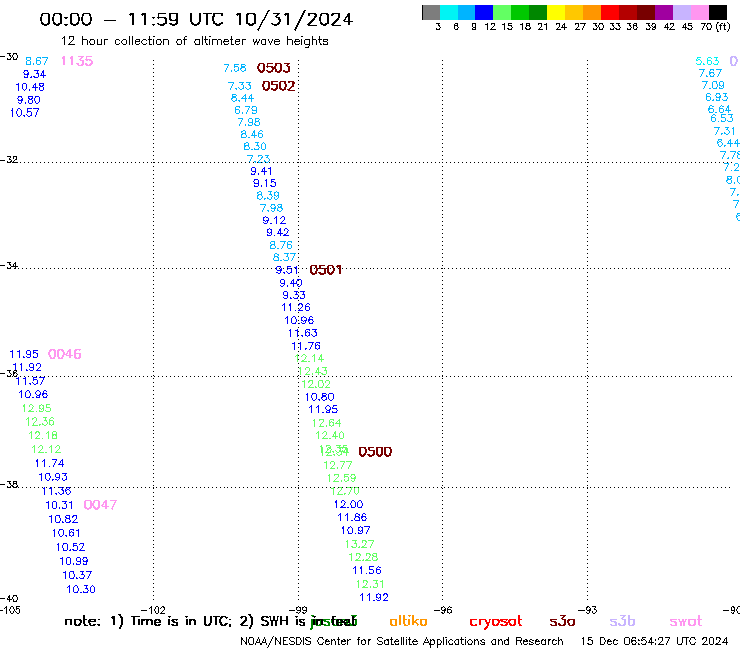Pick the dark blue swatch ending at 12 ft

click(x=485, y=12)
